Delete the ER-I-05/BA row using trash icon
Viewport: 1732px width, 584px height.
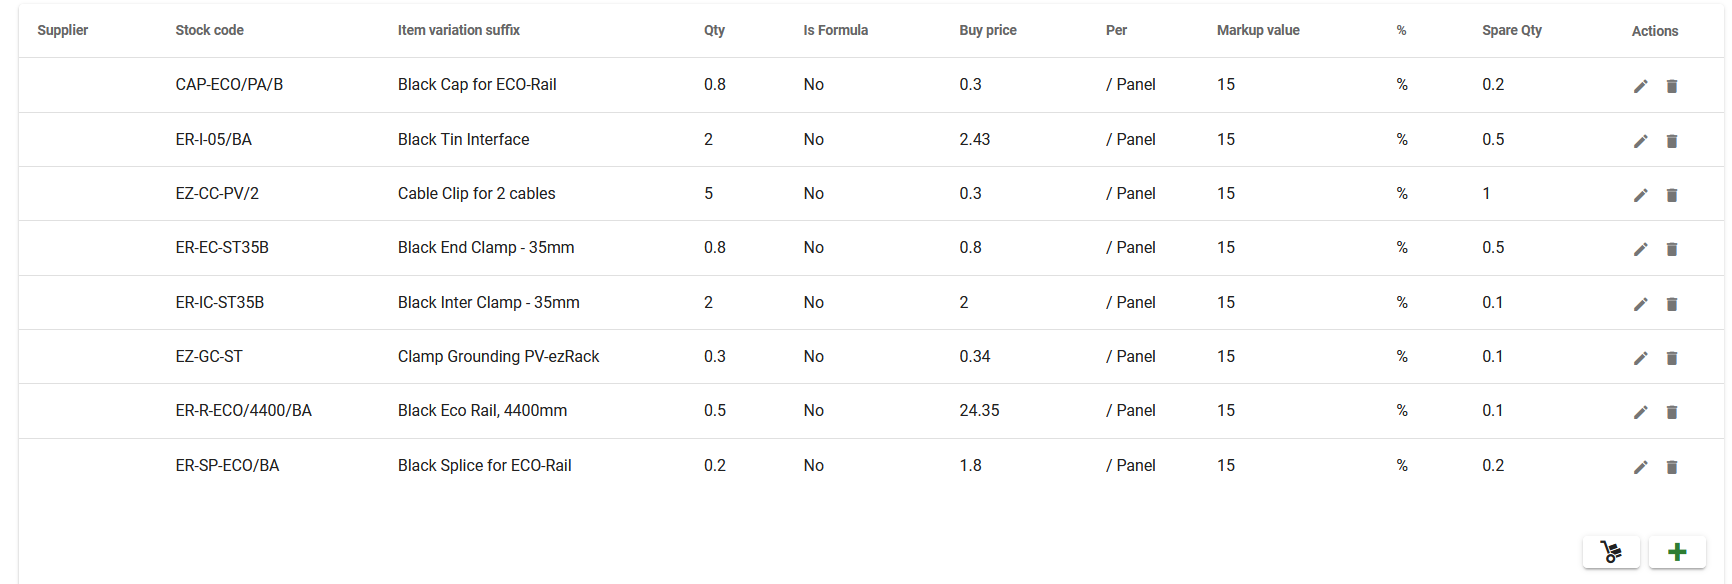click(1671, 141)
